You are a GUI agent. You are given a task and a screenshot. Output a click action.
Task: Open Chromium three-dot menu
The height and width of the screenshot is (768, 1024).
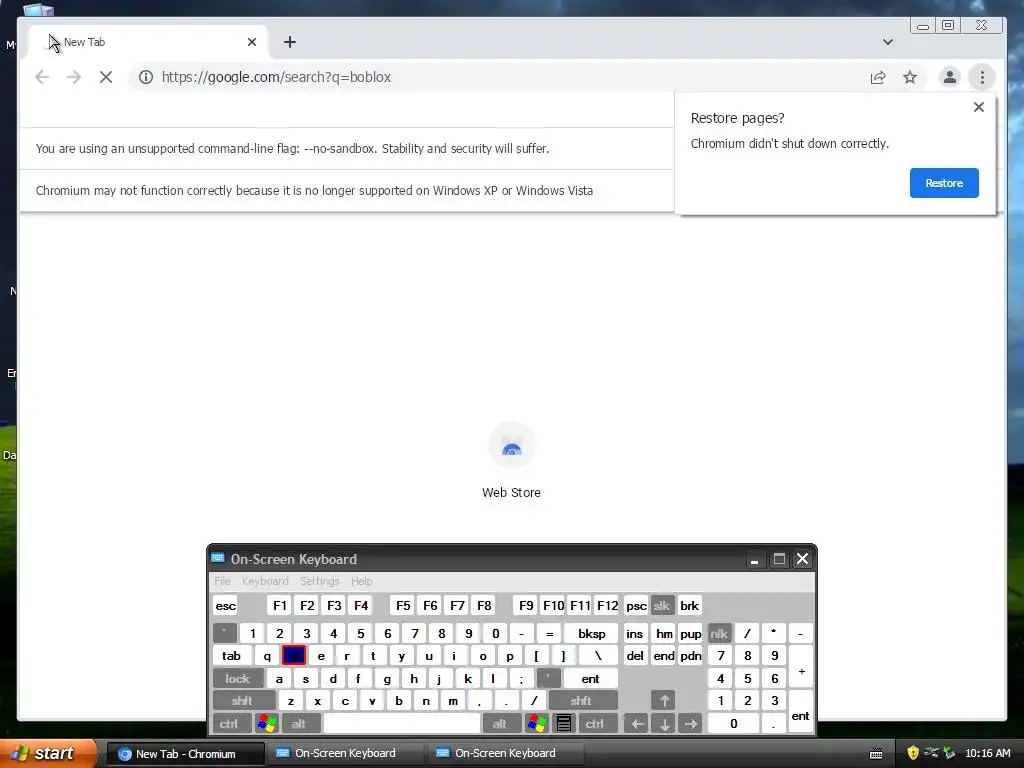(982, 77)
